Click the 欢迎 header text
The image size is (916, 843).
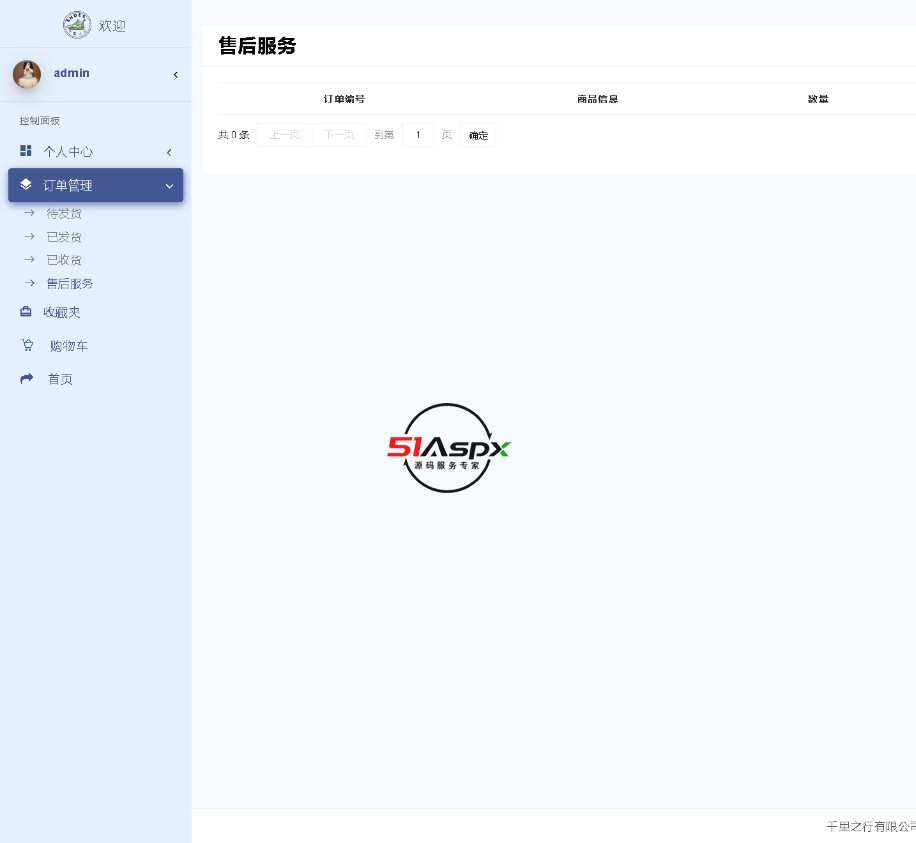[x=112, y=26]
